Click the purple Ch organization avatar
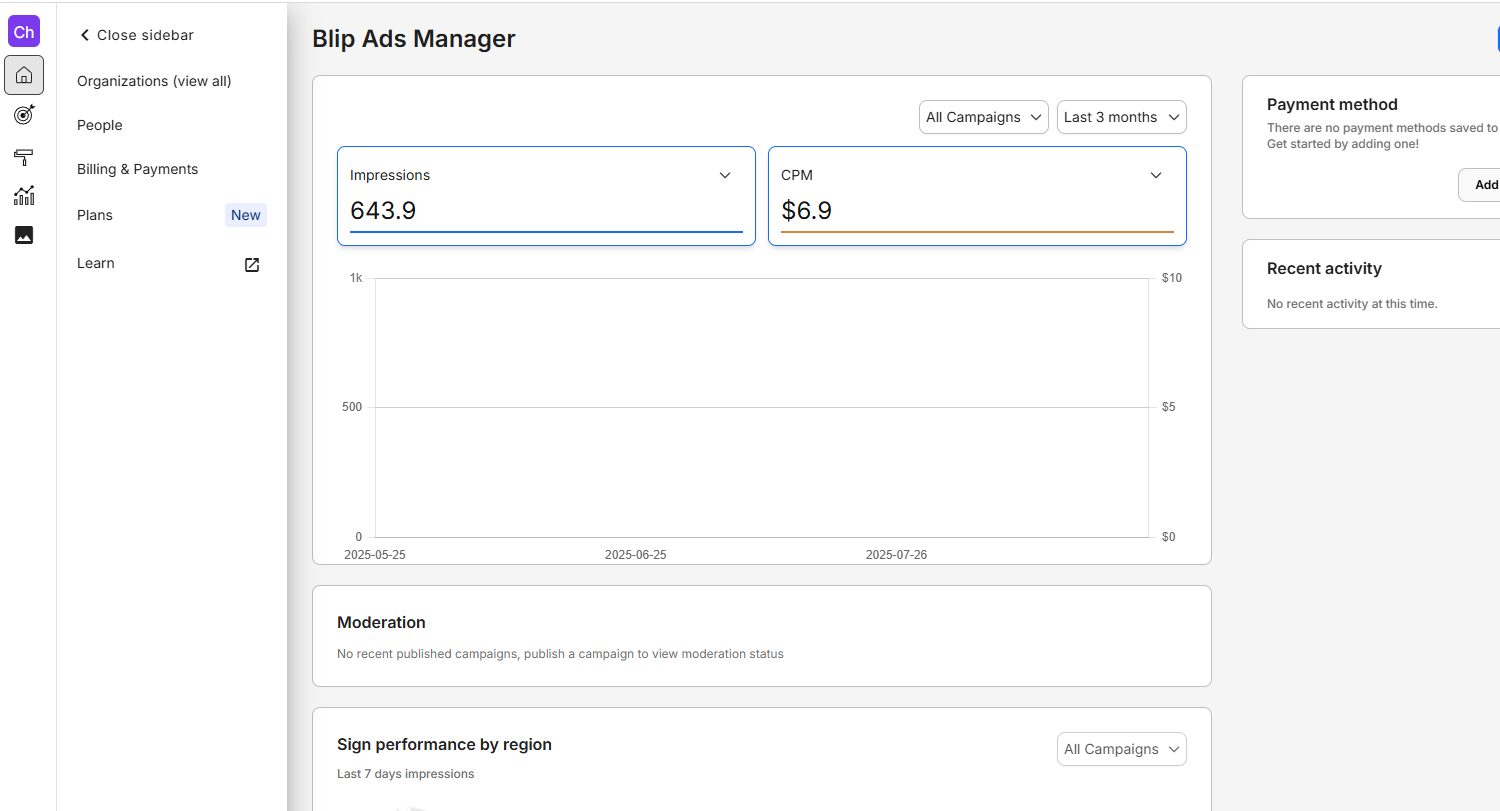Viewport: 1500px width, 811px height. coord(24,31)
